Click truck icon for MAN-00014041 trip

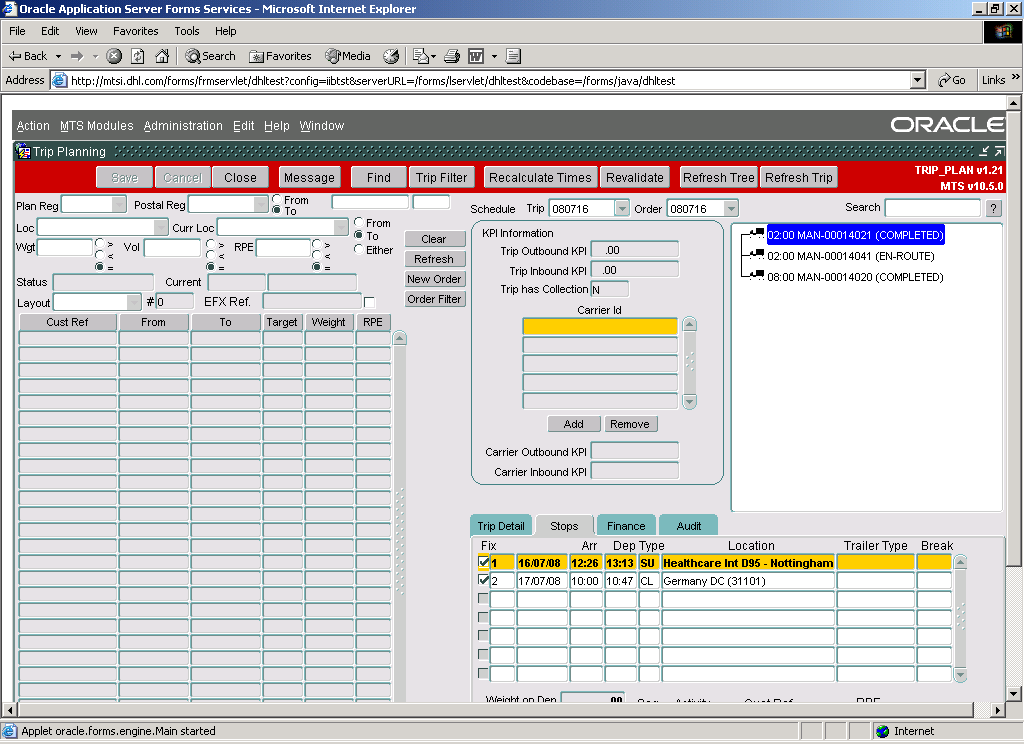click(756, 255)
